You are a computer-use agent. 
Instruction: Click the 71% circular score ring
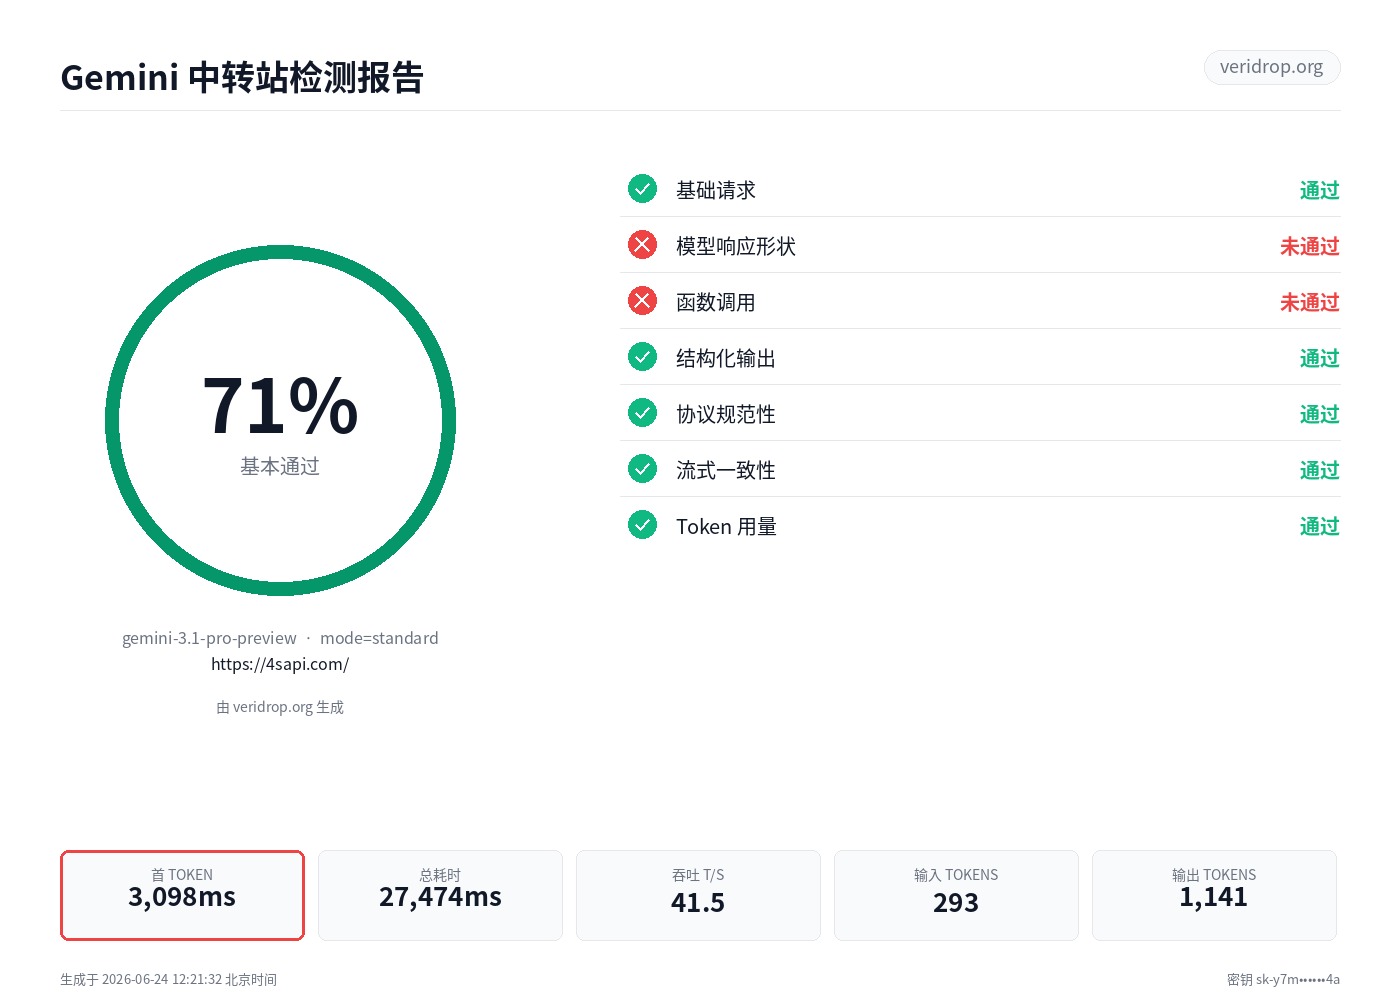click(x=280, y=421)
